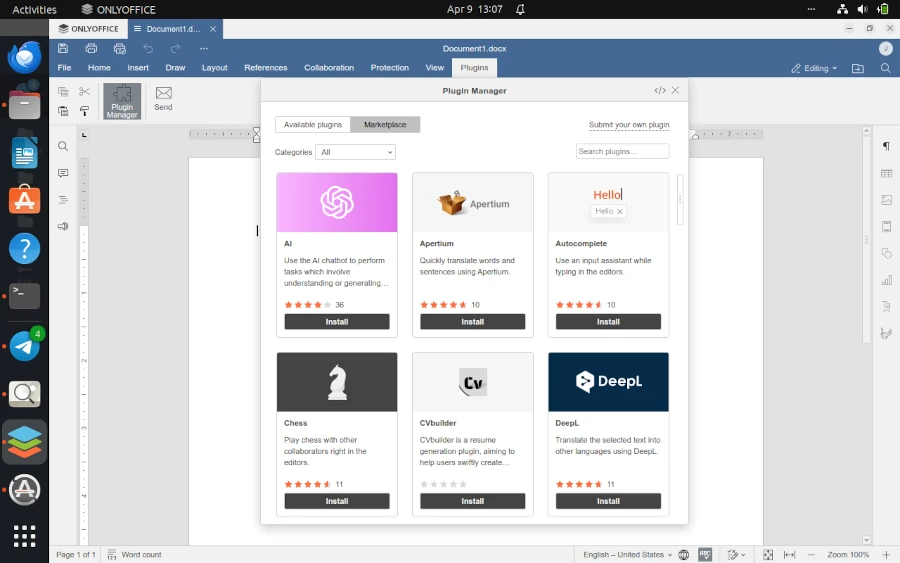The image size is (900, 563).
Task: Toggle fit to page in status bar
Action: (x=768, y=554)
